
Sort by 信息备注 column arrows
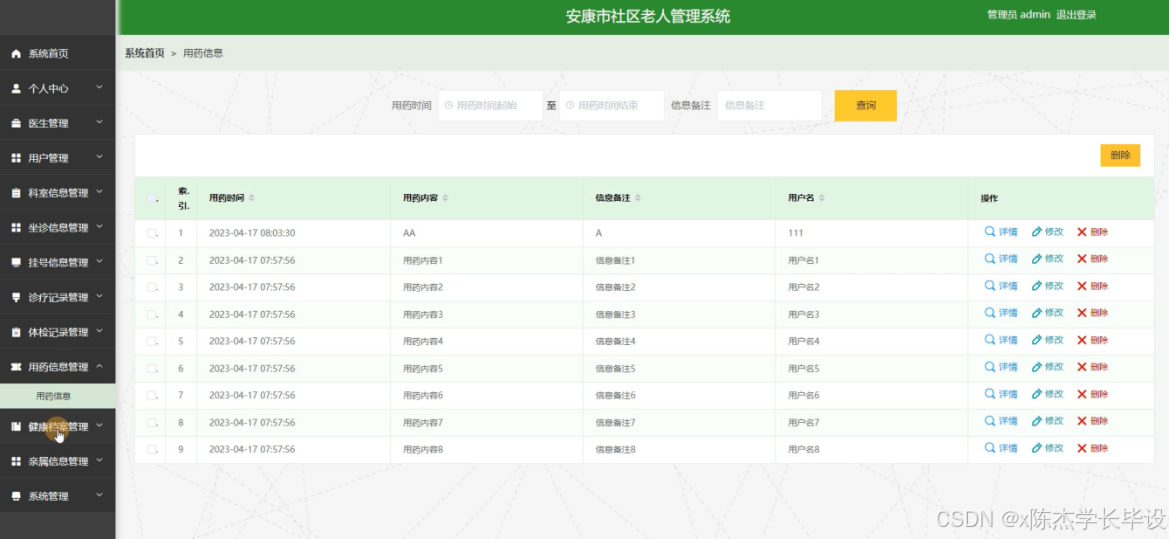(638, 198)
